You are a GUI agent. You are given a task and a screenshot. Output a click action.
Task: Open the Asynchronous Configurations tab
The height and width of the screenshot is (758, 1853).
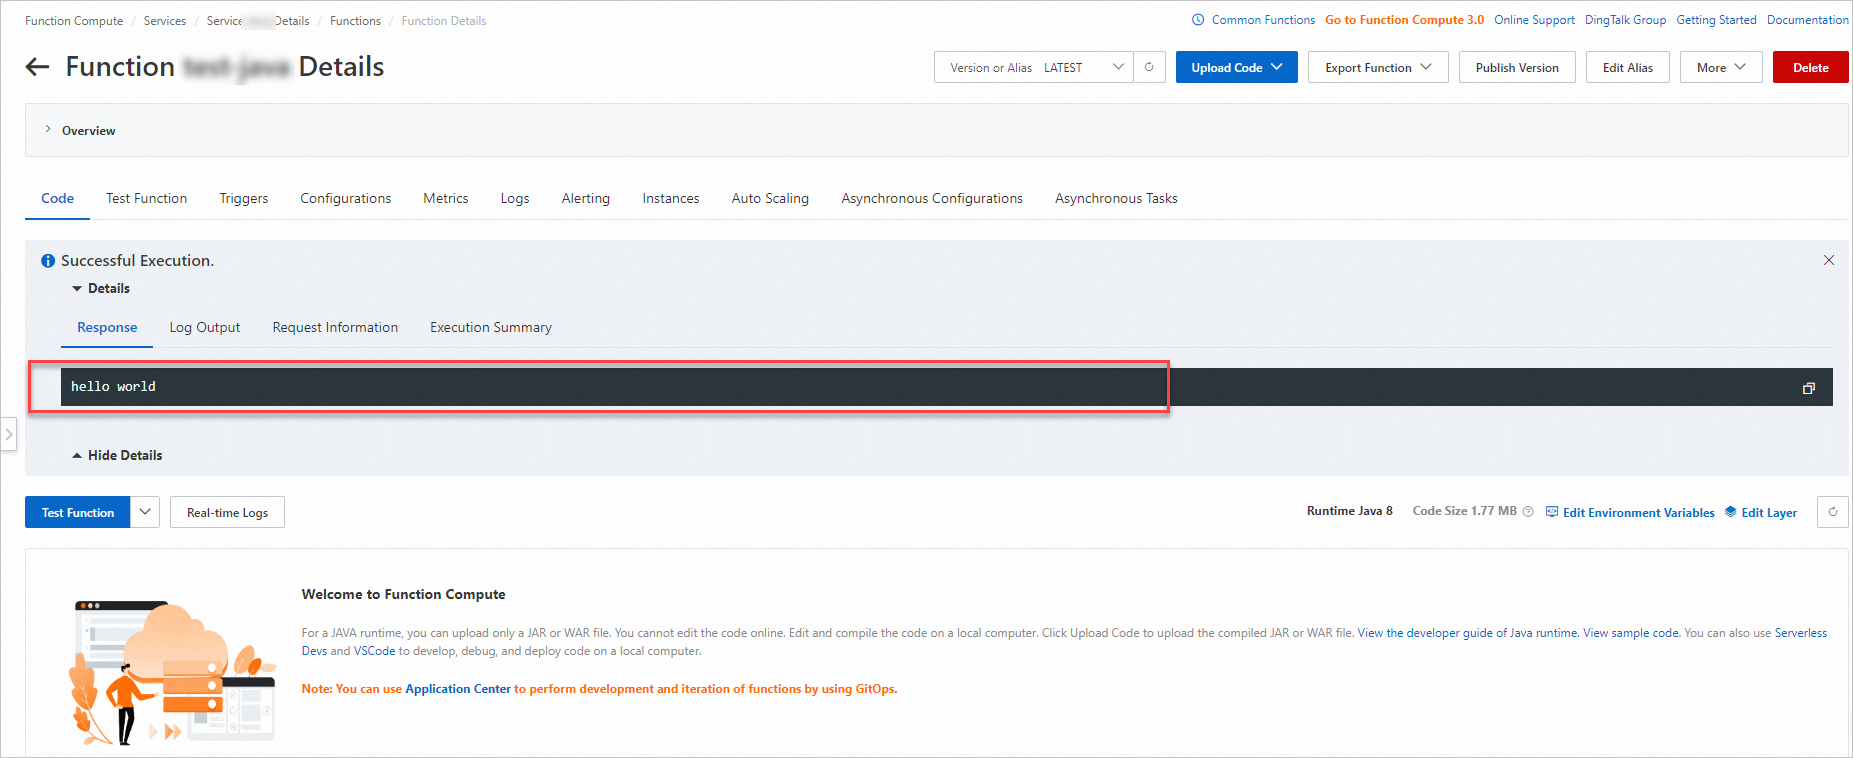point(932,198)
